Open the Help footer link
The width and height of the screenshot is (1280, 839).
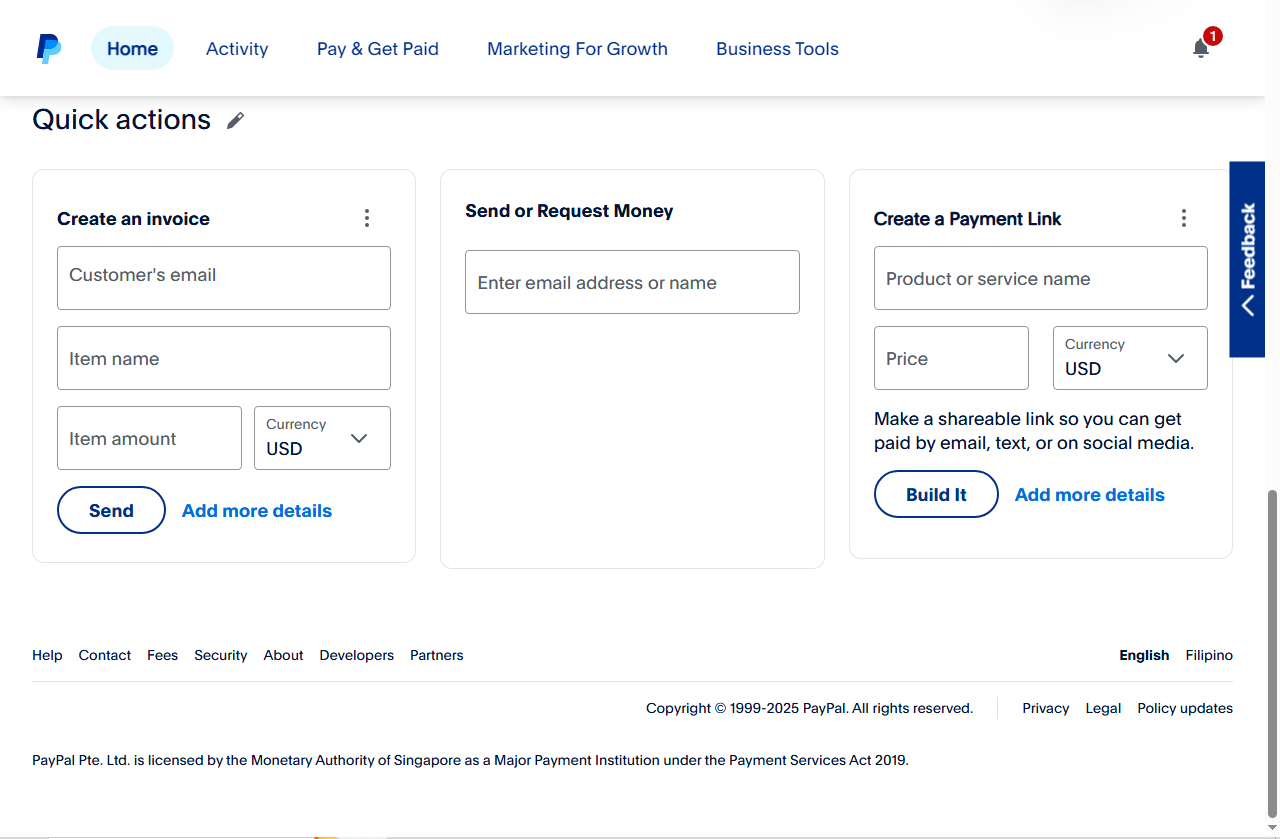pos(47,656)
